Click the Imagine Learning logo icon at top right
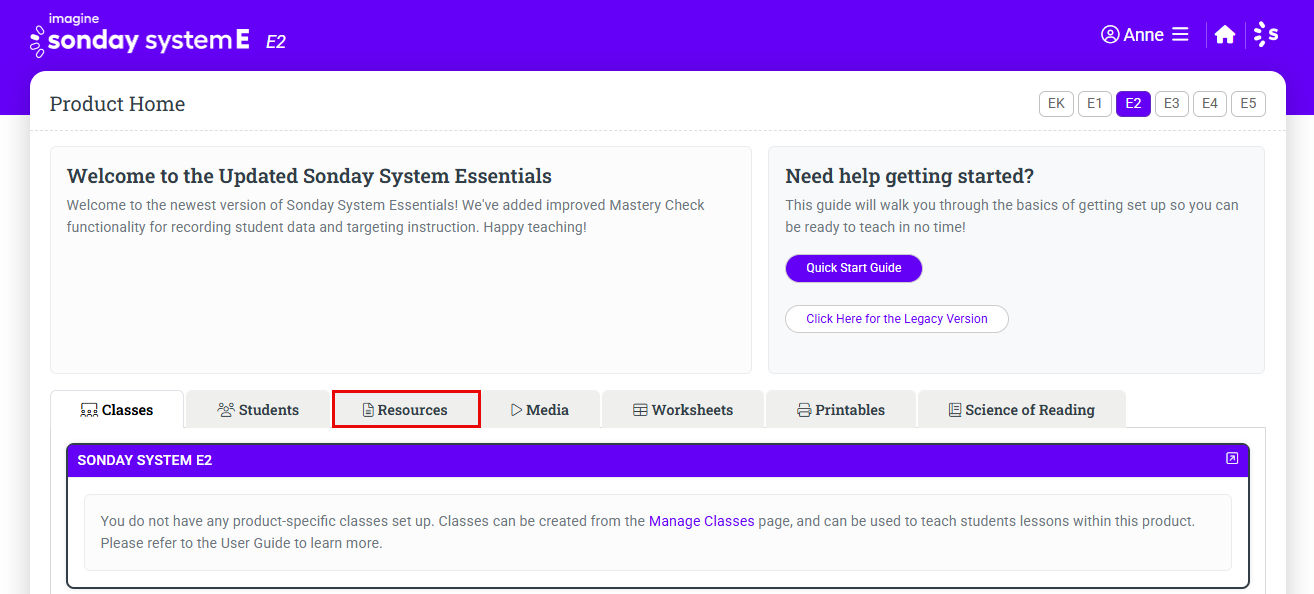 (x=1266, y=34)
